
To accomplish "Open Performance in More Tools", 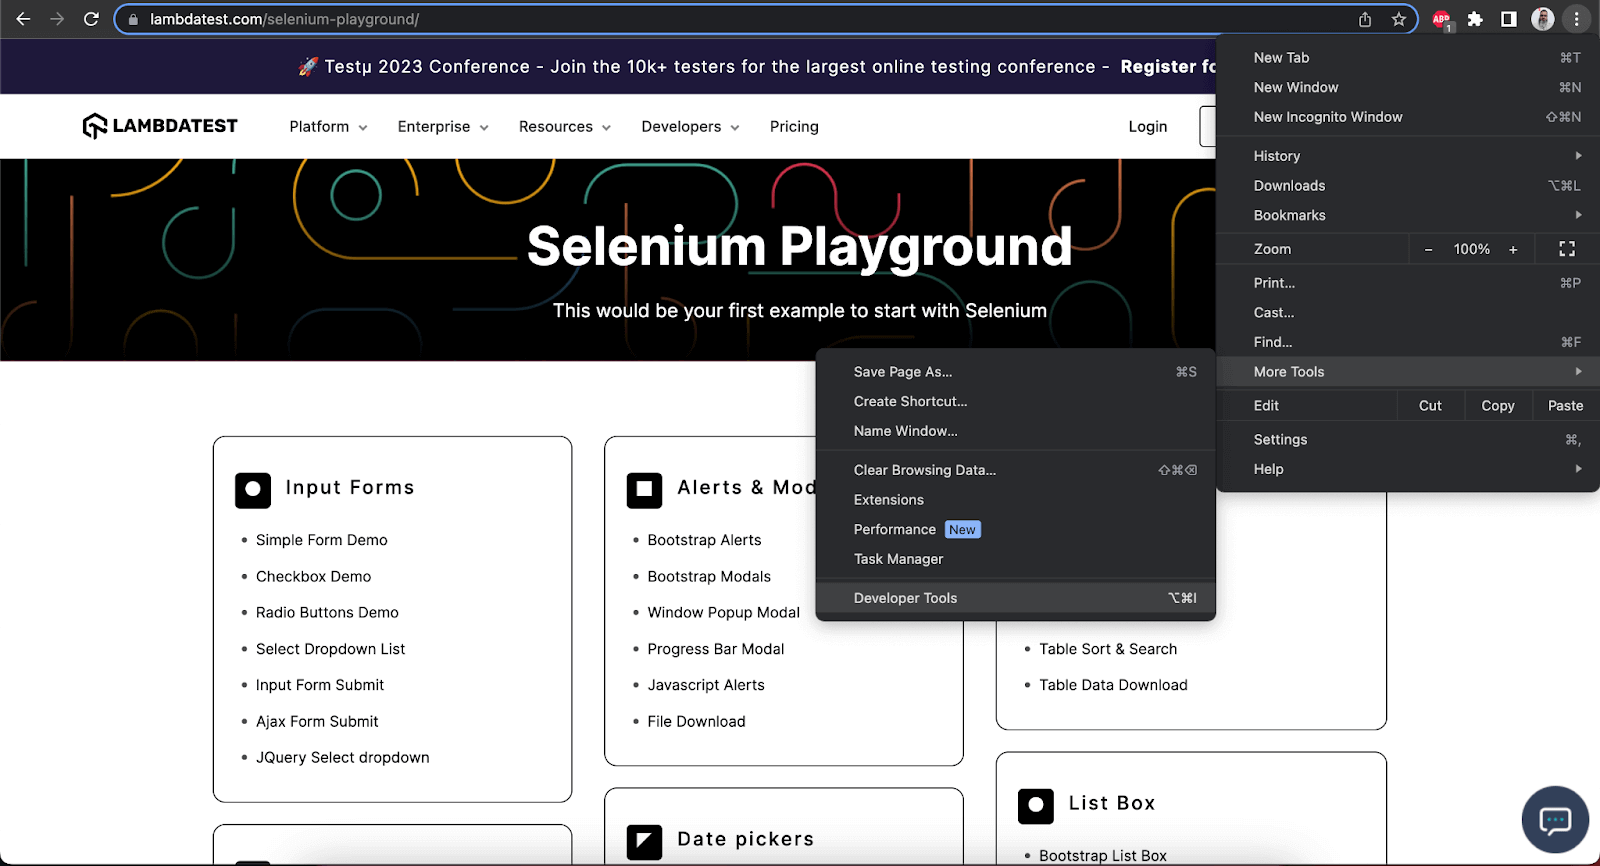I will tap(1016, 529).
